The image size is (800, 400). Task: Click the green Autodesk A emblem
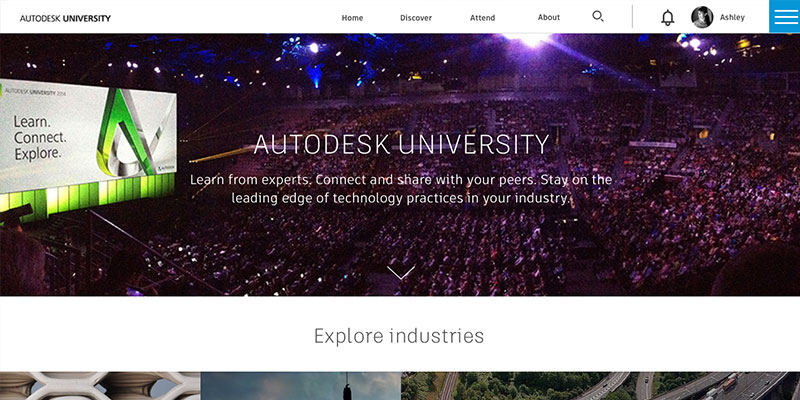(129, 132)
